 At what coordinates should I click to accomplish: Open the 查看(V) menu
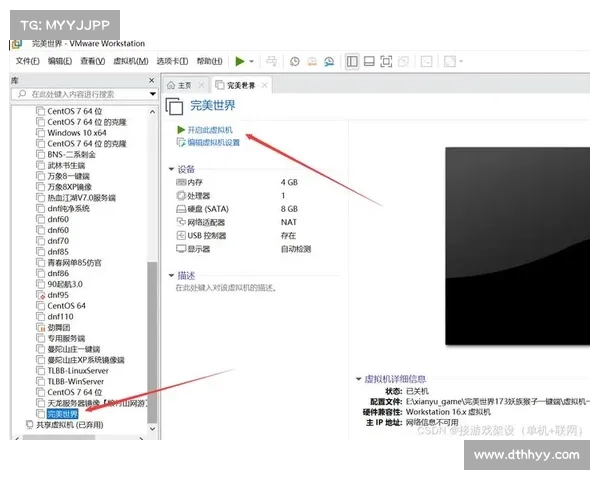click(93, 61)
